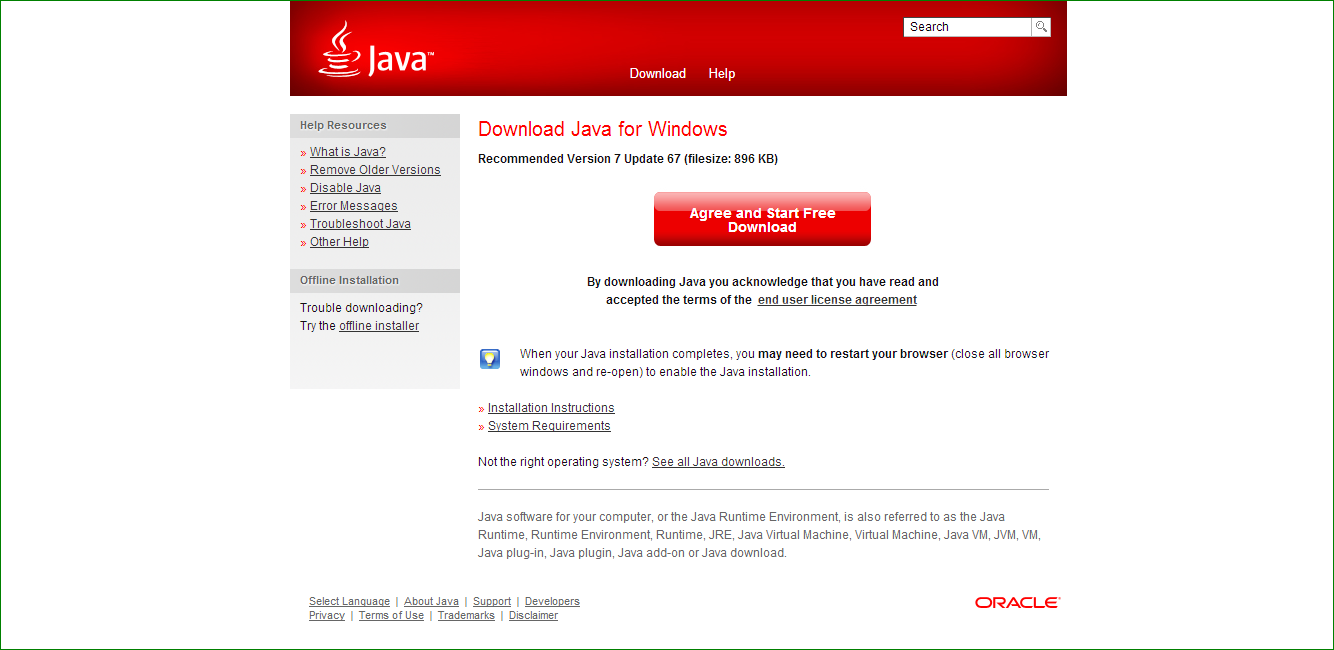This screenshot has width=1334, height=650.
Task: Open the Disable Java link
Action: [x=345, y=188]
